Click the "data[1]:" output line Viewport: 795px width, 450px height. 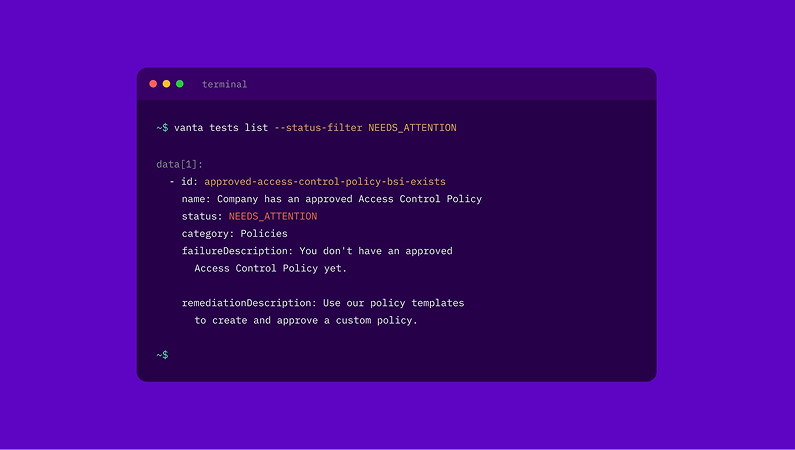pyautogui.click(x=179, y=164)
